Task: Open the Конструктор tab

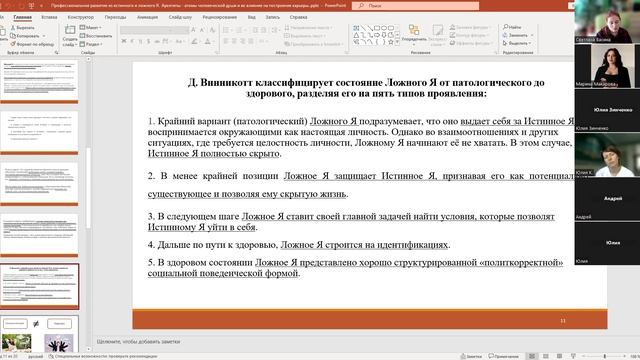Action: pyautogui.click(x=80, y=17)
